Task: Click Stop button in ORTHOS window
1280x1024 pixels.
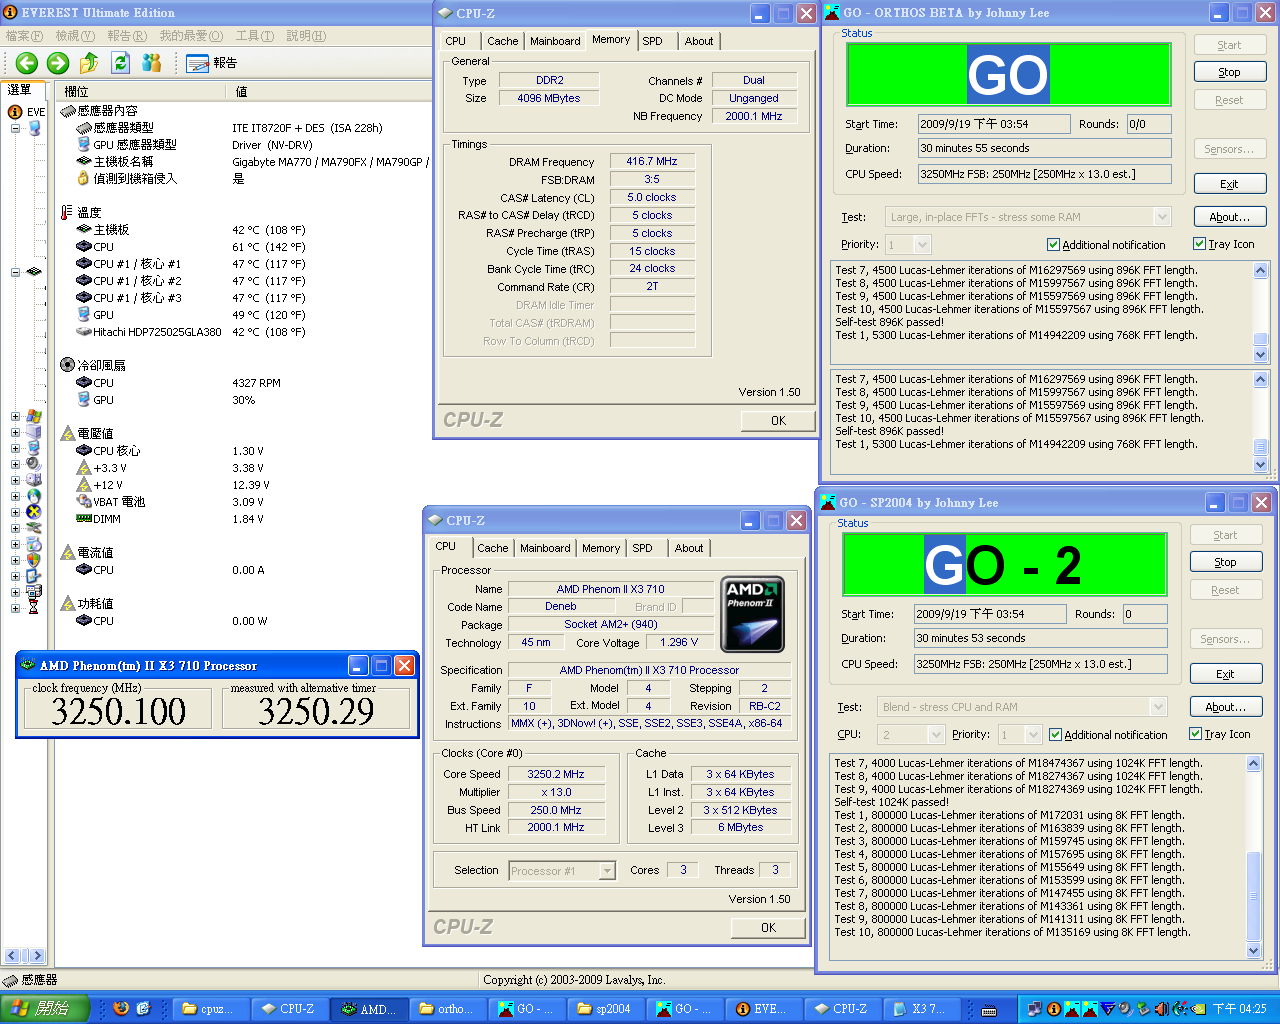Action: point(1230,72)
